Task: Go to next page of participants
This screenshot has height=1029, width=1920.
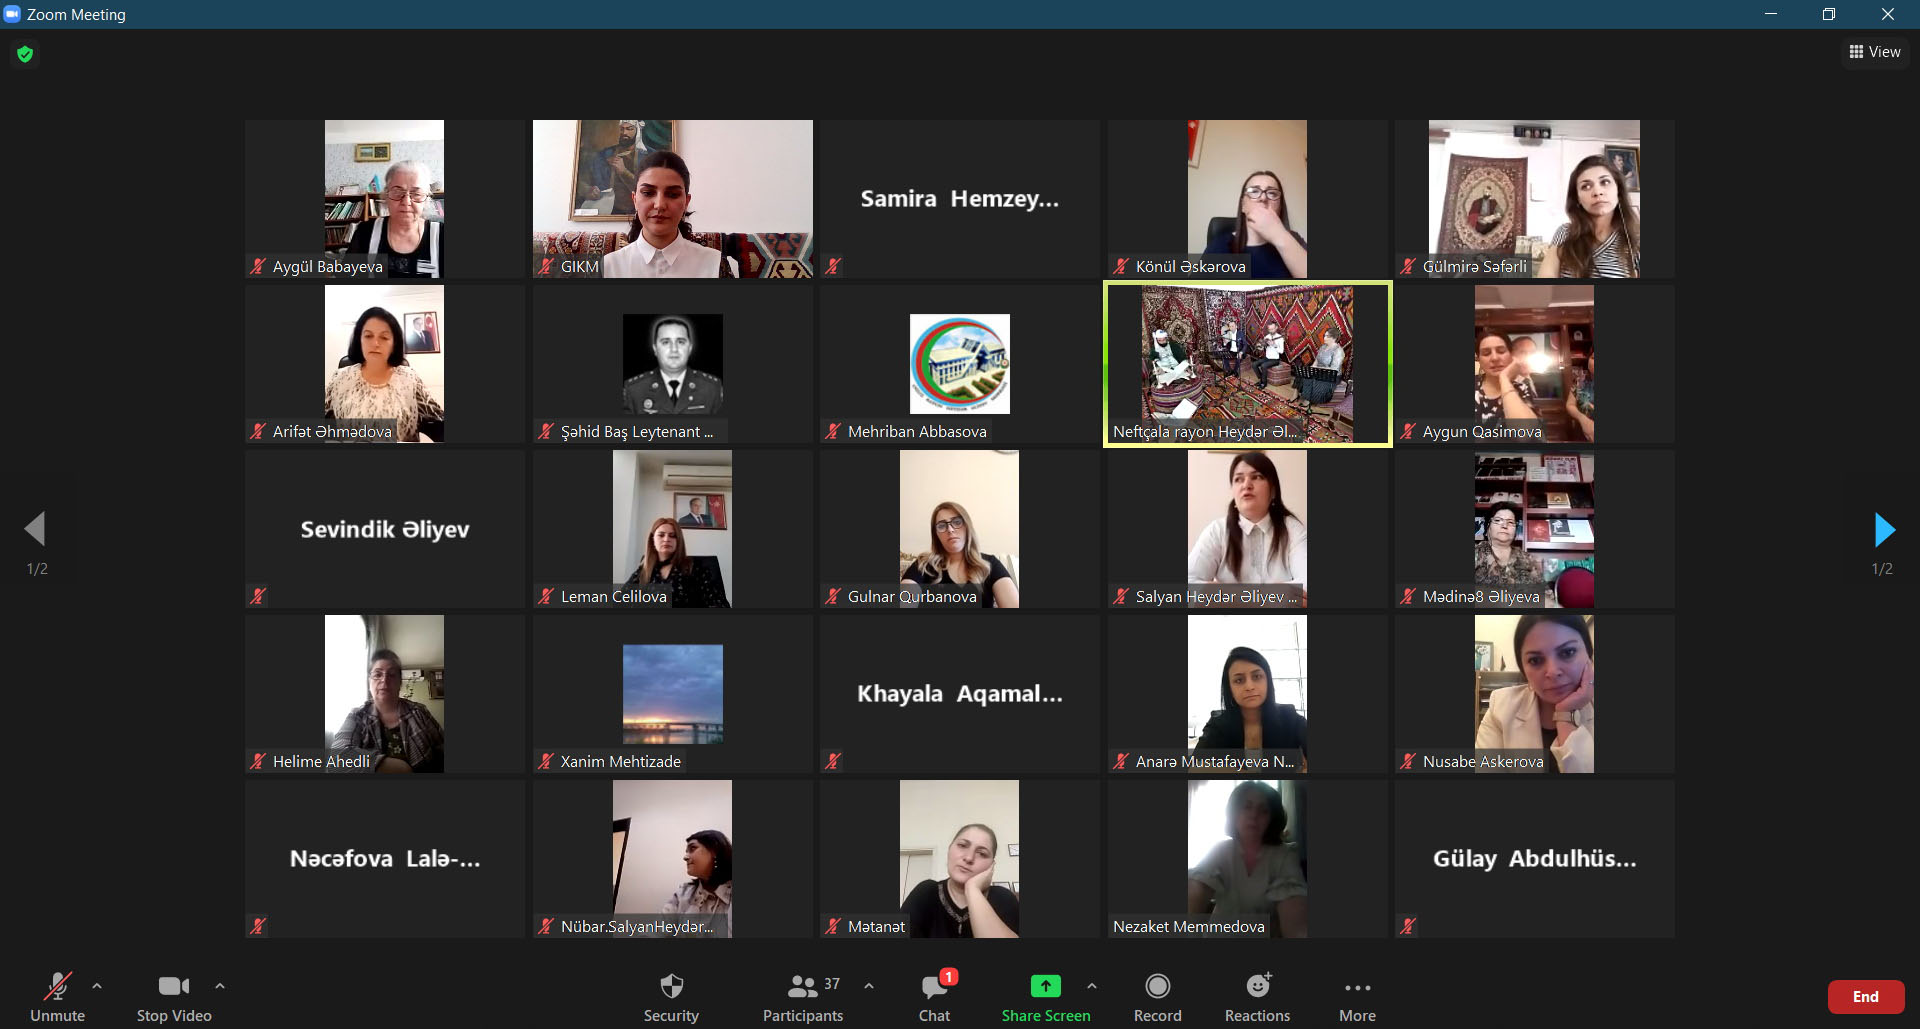Action: [1883, 530]
